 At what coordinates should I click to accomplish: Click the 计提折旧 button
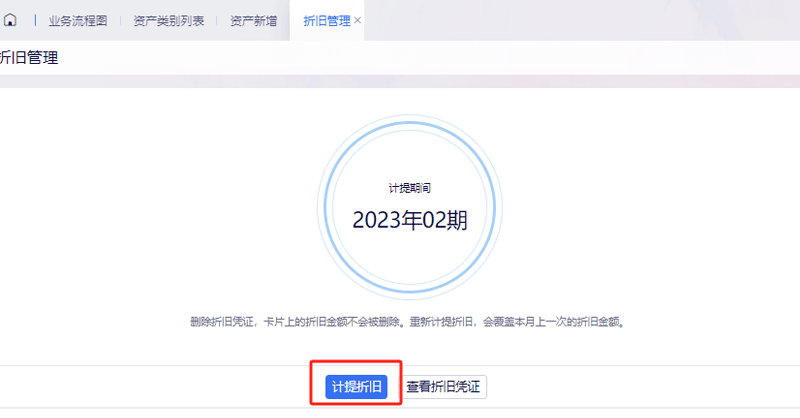tap(356, 386)
